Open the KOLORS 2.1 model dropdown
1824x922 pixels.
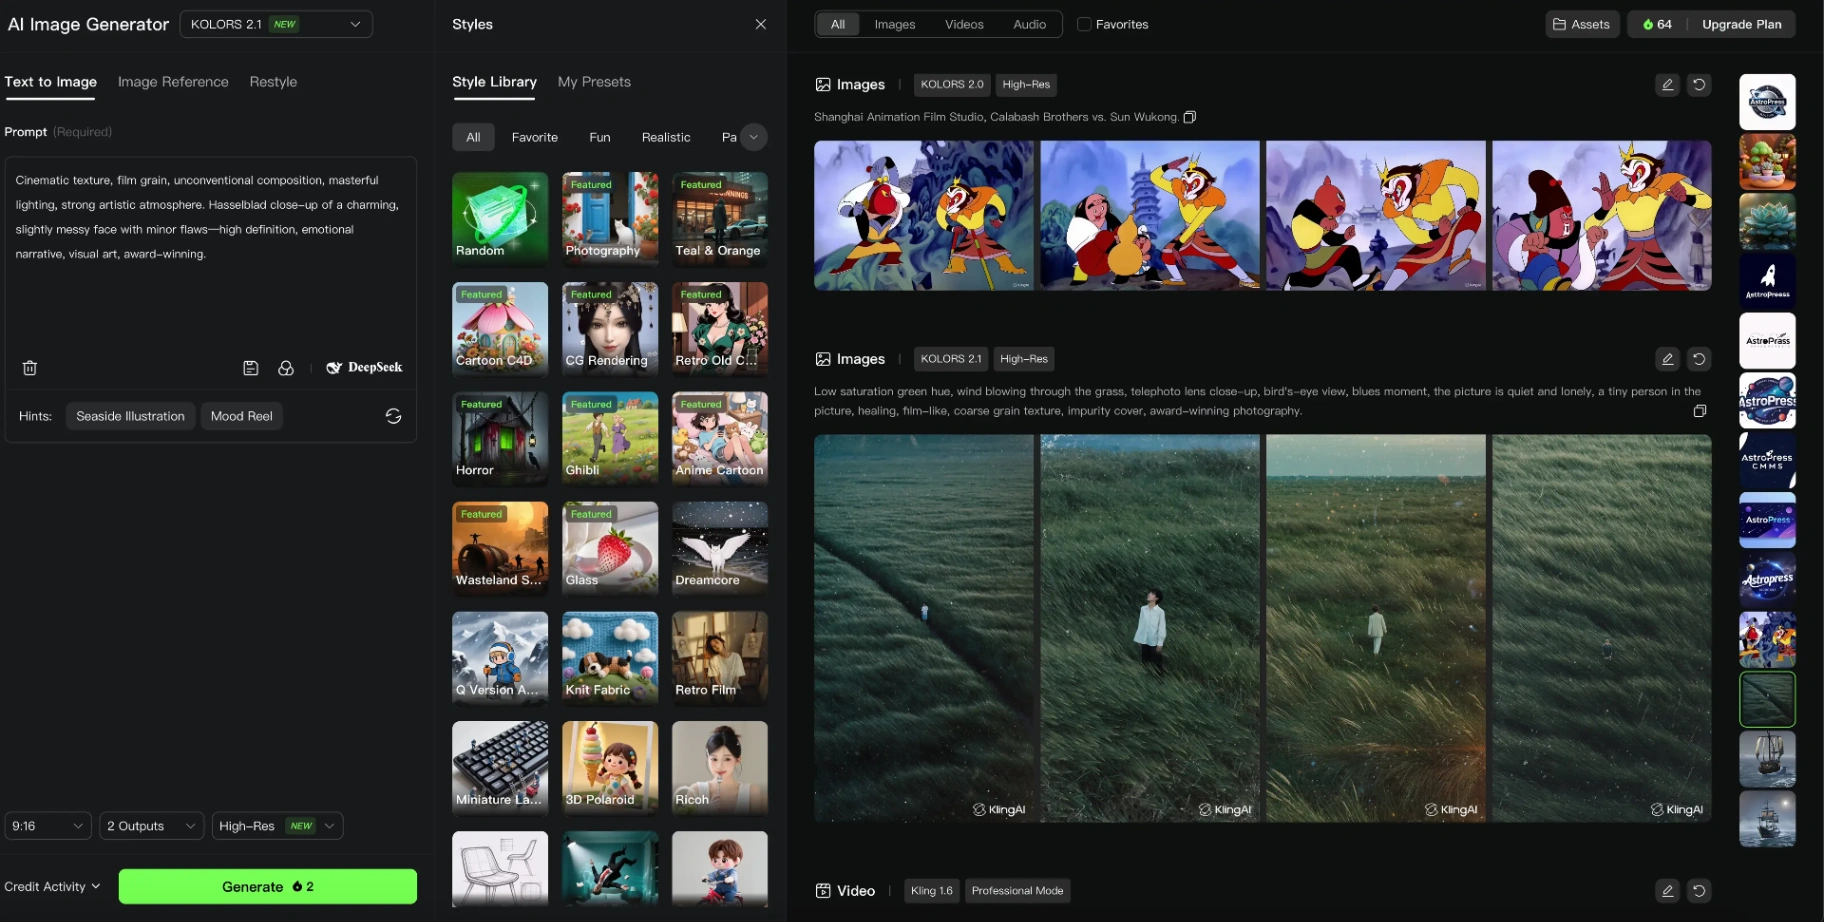coord(276,24)
